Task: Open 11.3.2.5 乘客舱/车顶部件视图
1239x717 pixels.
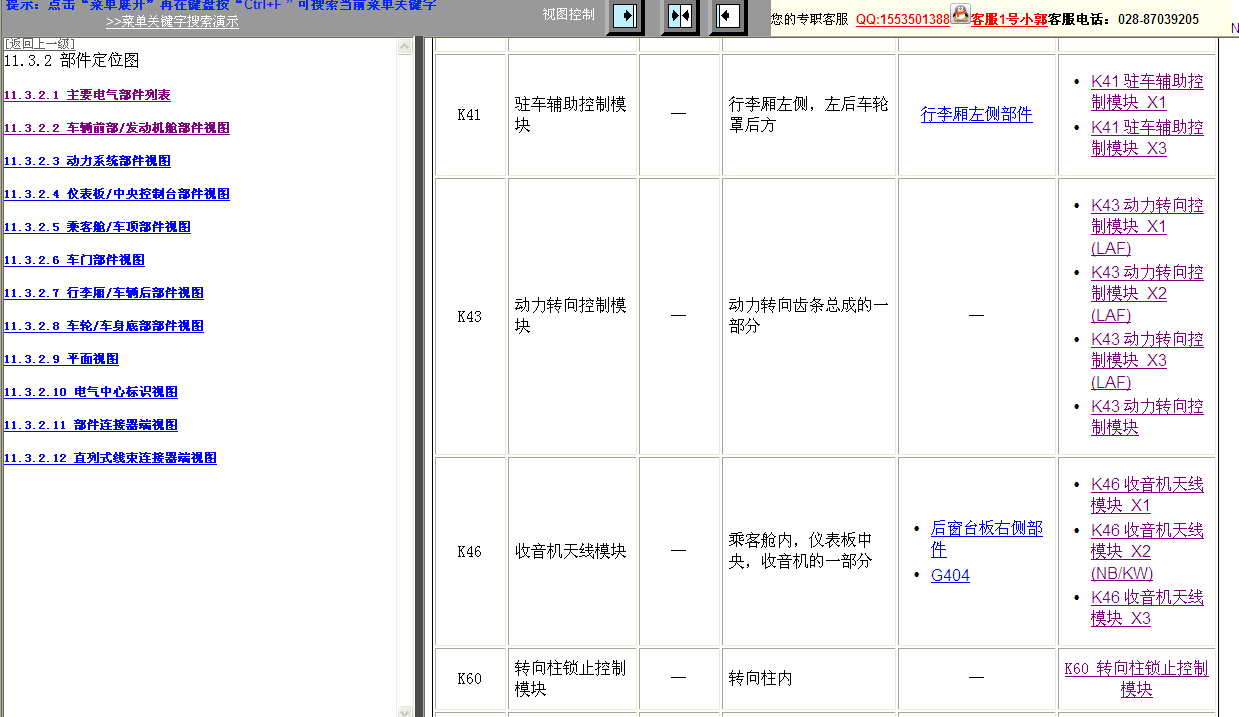Action: [x=97, y=227]
